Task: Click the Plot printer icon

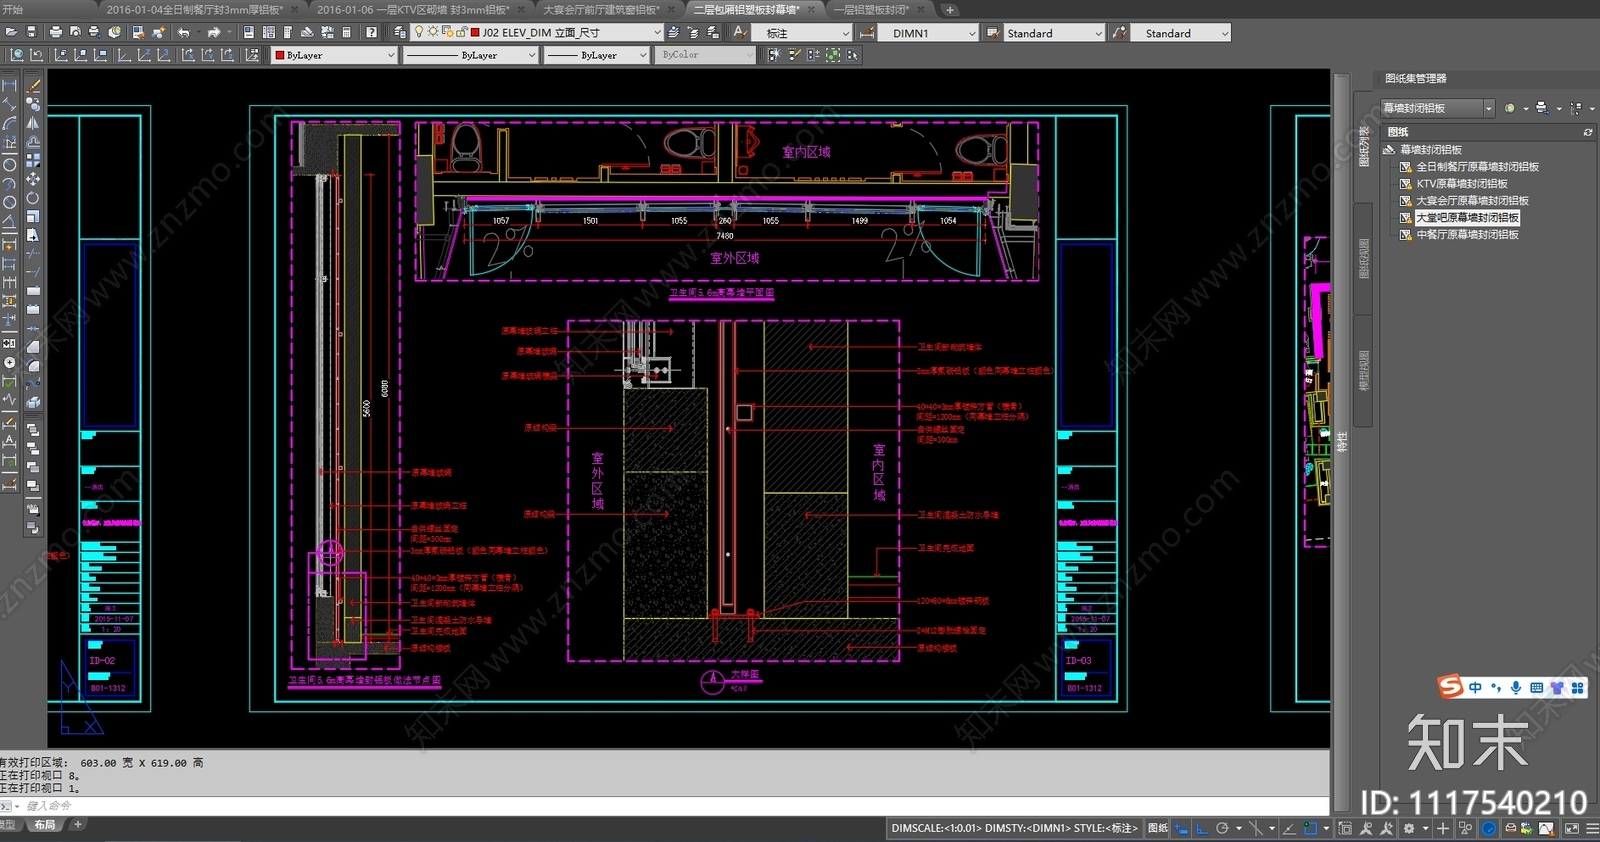Action: coord(55,32)
